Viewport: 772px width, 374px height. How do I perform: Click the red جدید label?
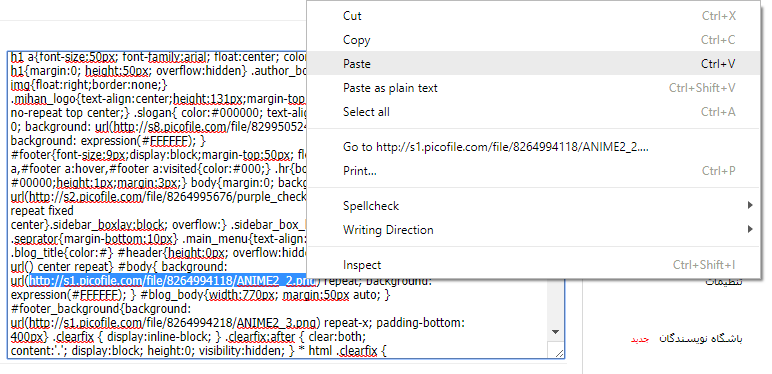click(x=641, y=339)
